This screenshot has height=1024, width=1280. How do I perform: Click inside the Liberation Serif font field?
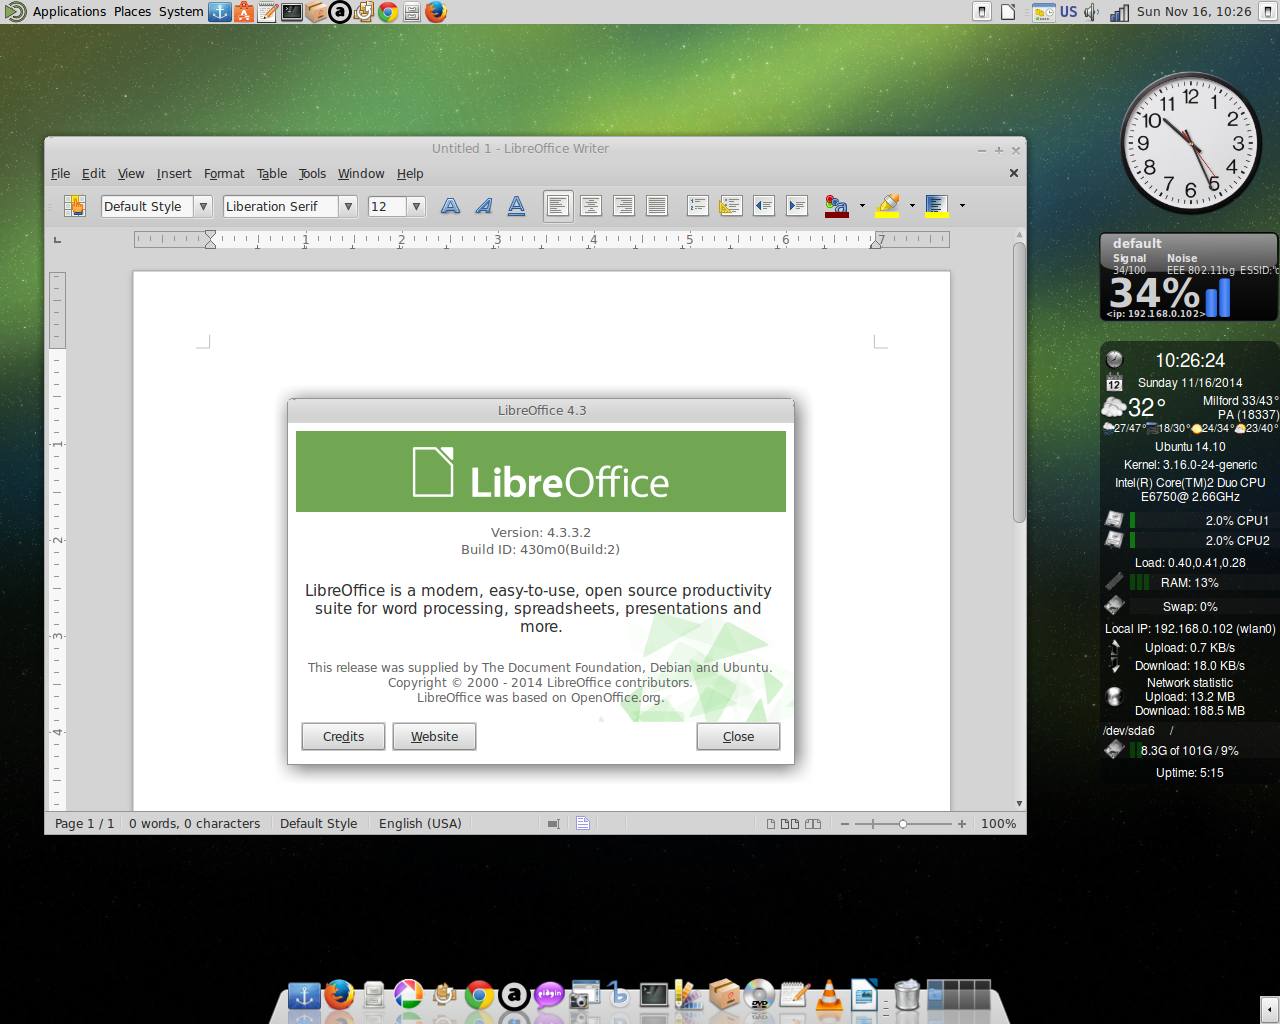[x=281, y=206]
